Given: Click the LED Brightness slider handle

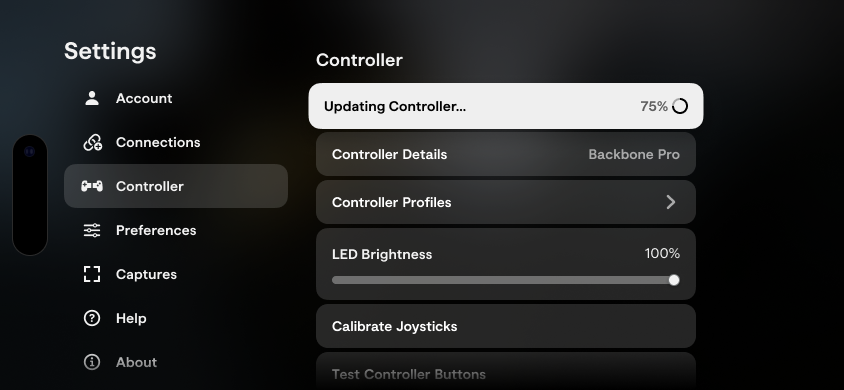Looking at the screenshot, I should [674, 280].
